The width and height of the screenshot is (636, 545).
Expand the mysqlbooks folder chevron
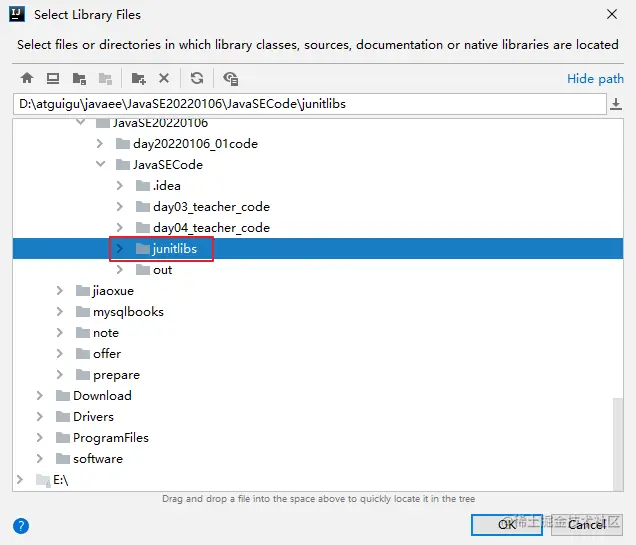pyautogui.click(x=60, y=311)
